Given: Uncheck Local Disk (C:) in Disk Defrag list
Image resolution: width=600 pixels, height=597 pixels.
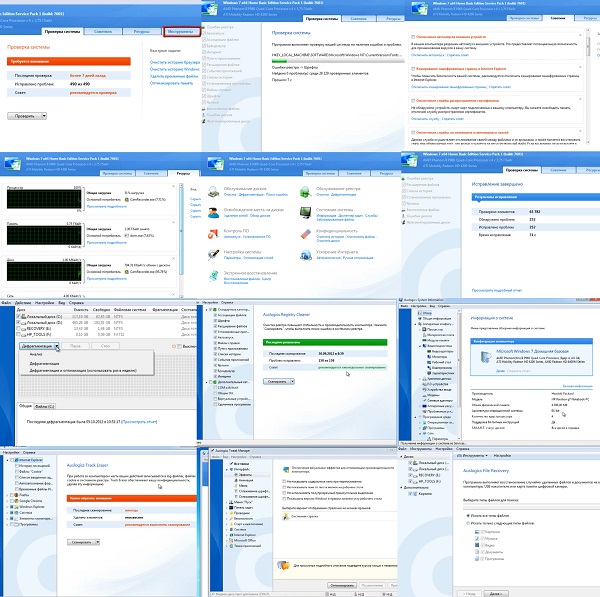Looking at the screenshot, I should [18, 316].
